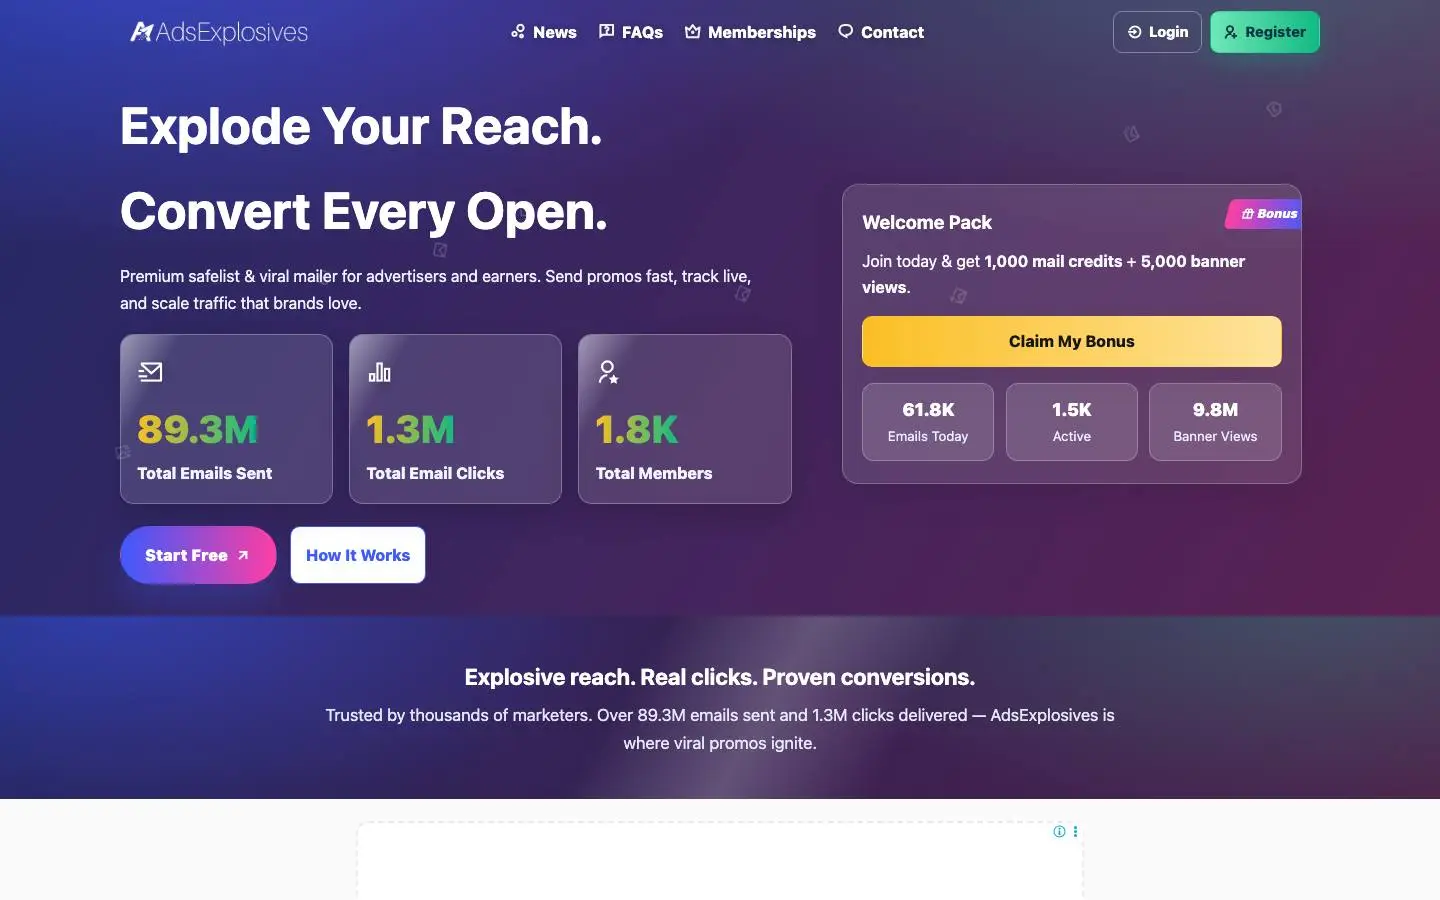Click the bar chart icon above Total Email Clicks
Screen dimensions: 1440x900
coord(379,372)
